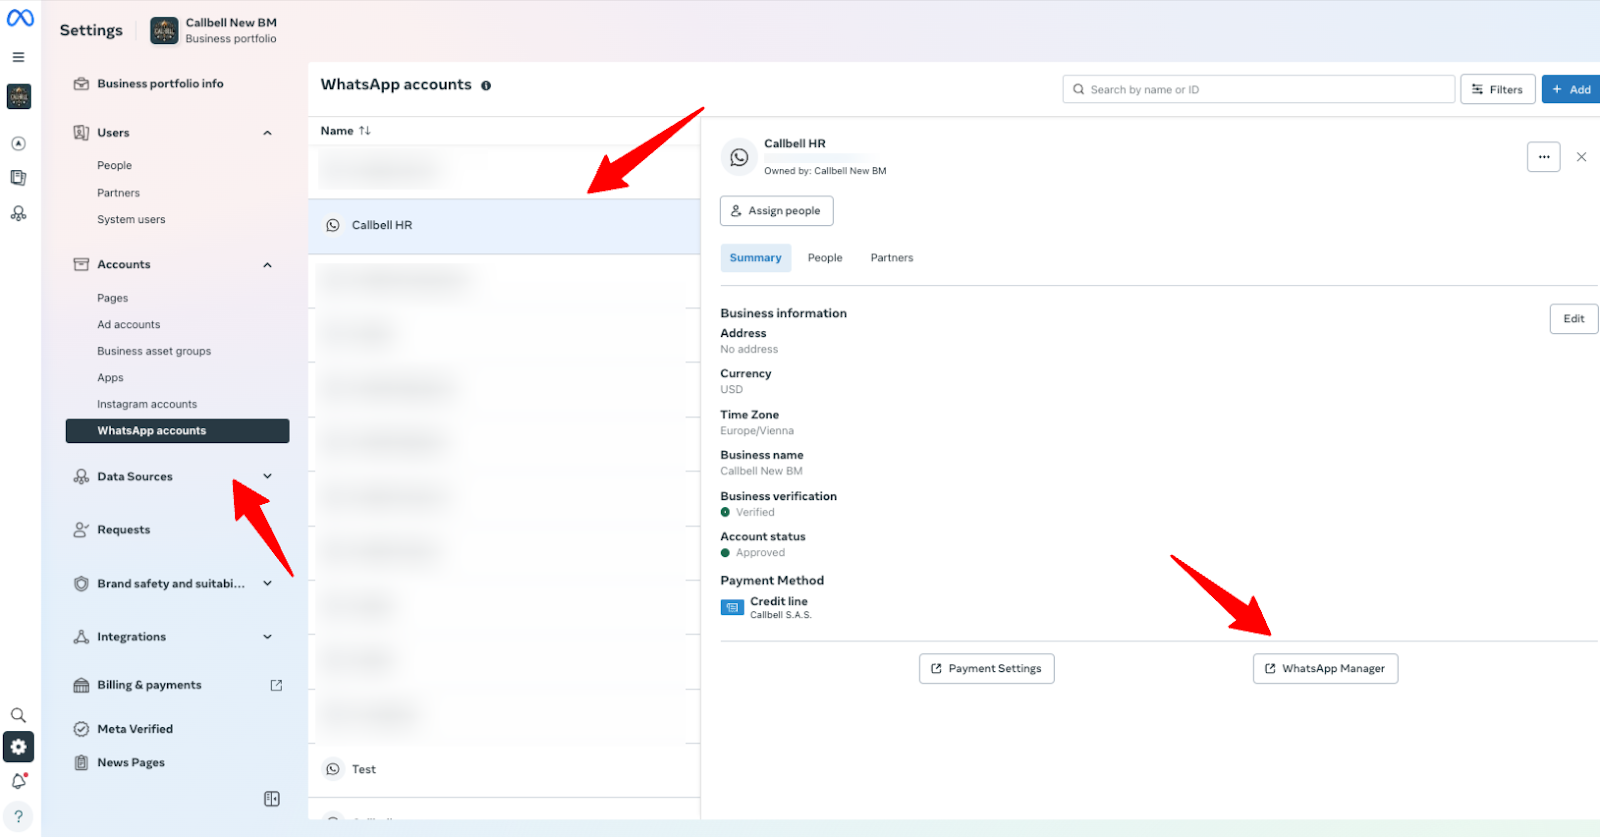Toggle Name column sort order
This screenshot has height=837, width=1600.
tap(365, 131)
